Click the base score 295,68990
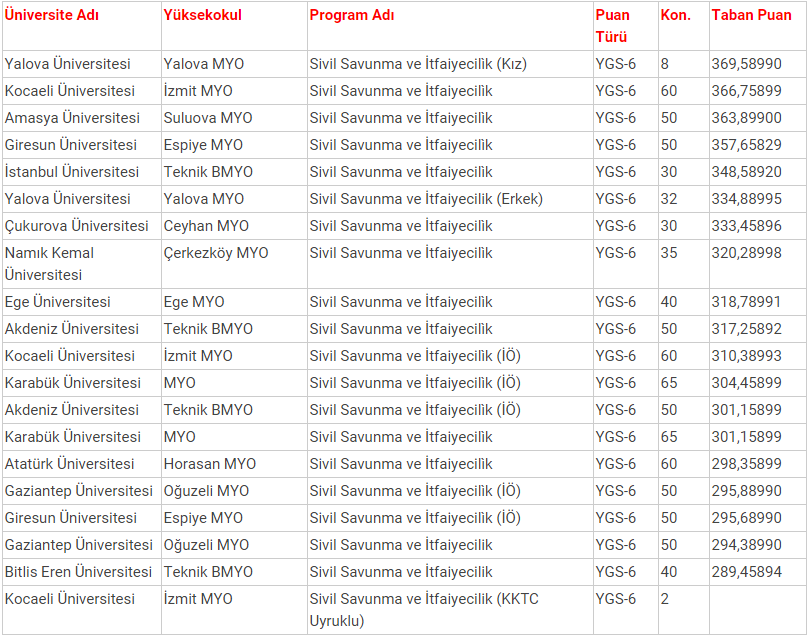Viewport: 809px width, 636px height. (747, 518)
